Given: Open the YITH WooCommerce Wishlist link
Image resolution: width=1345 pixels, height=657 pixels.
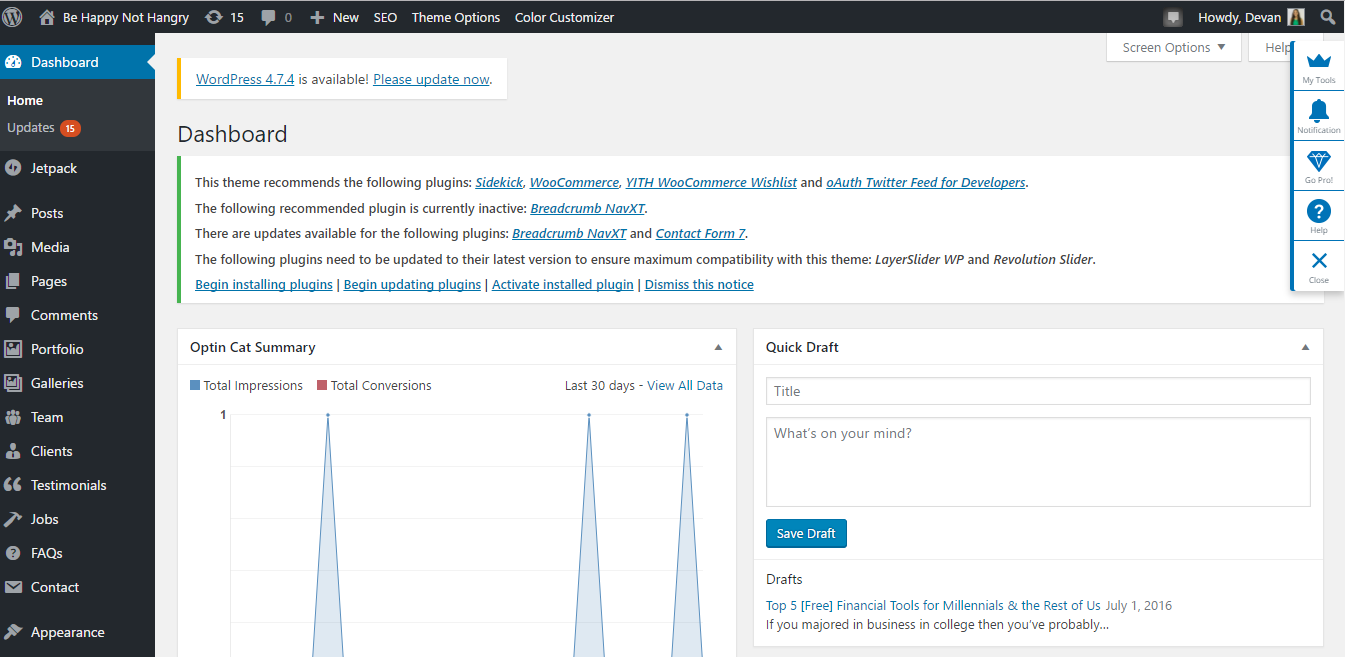Looking at the screenshot, I should click(x=711, y=183).
